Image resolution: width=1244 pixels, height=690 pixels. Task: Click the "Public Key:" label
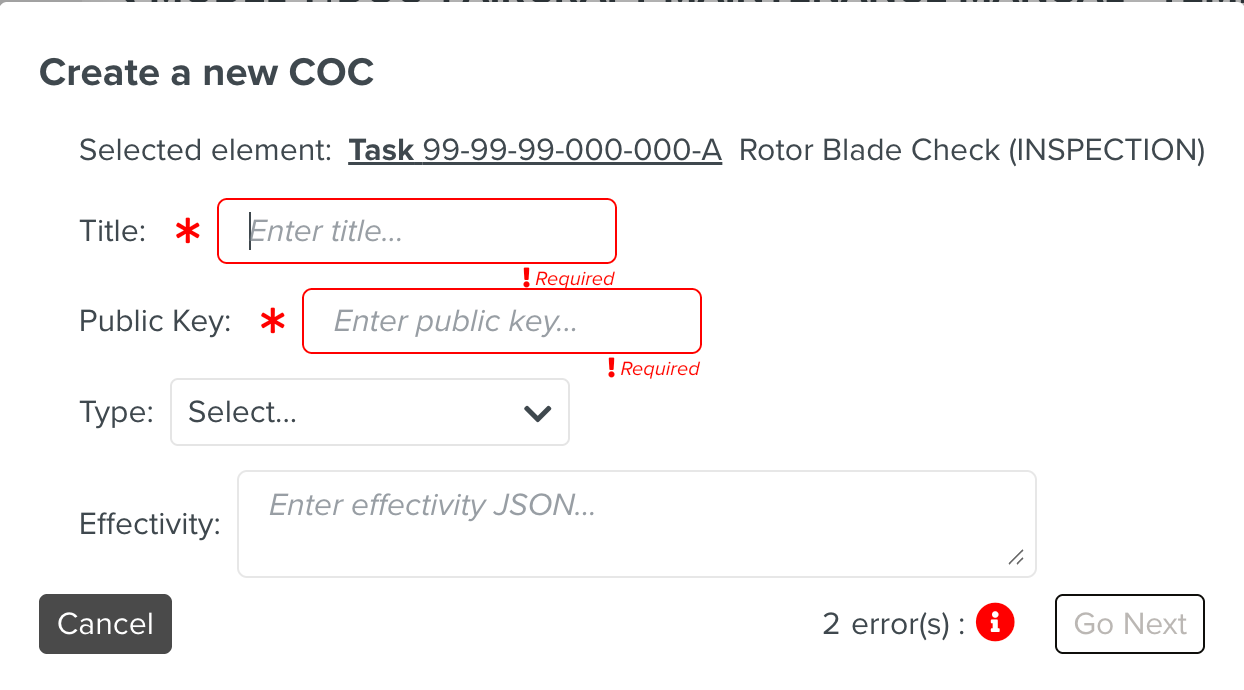(155, 322)
